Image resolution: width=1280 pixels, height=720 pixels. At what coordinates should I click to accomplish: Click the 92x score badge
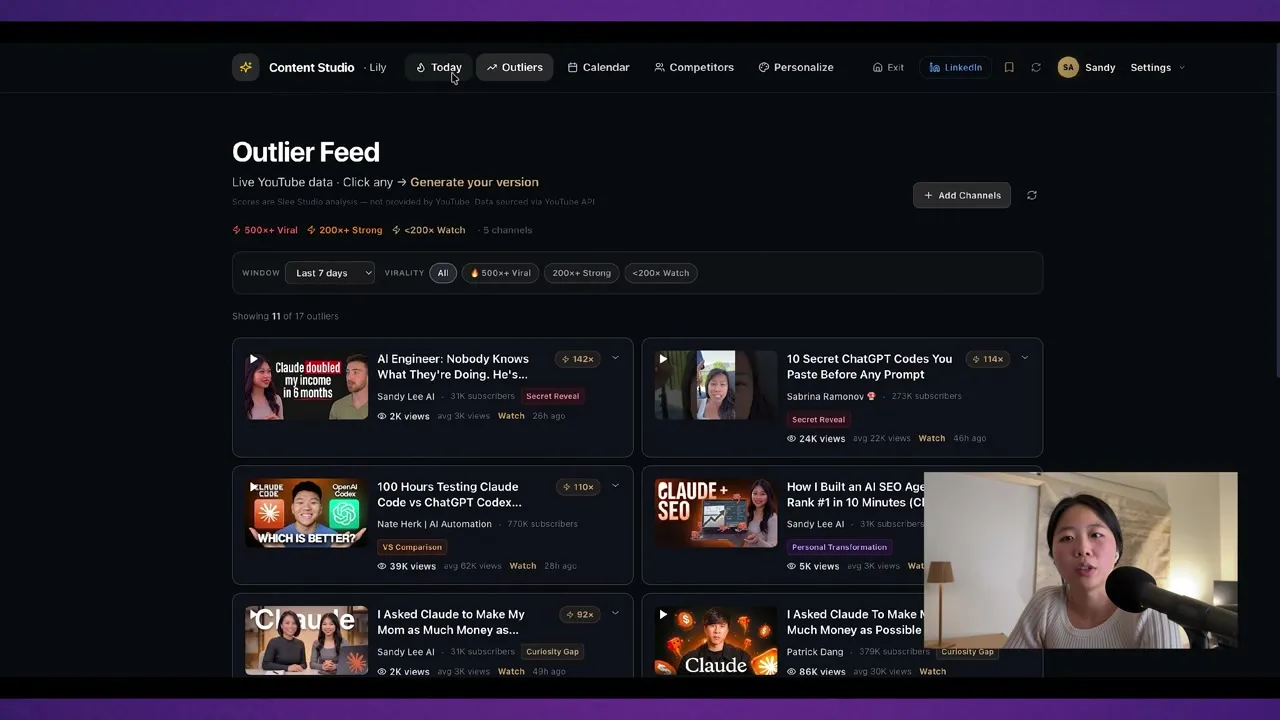[579, 615]
